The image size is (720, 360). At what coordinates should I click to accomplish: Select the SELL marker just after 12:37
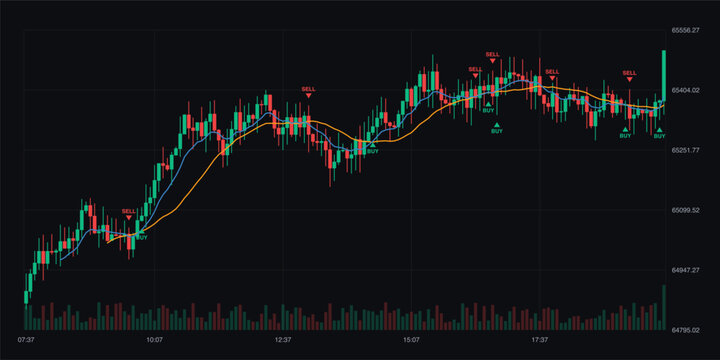309,92
